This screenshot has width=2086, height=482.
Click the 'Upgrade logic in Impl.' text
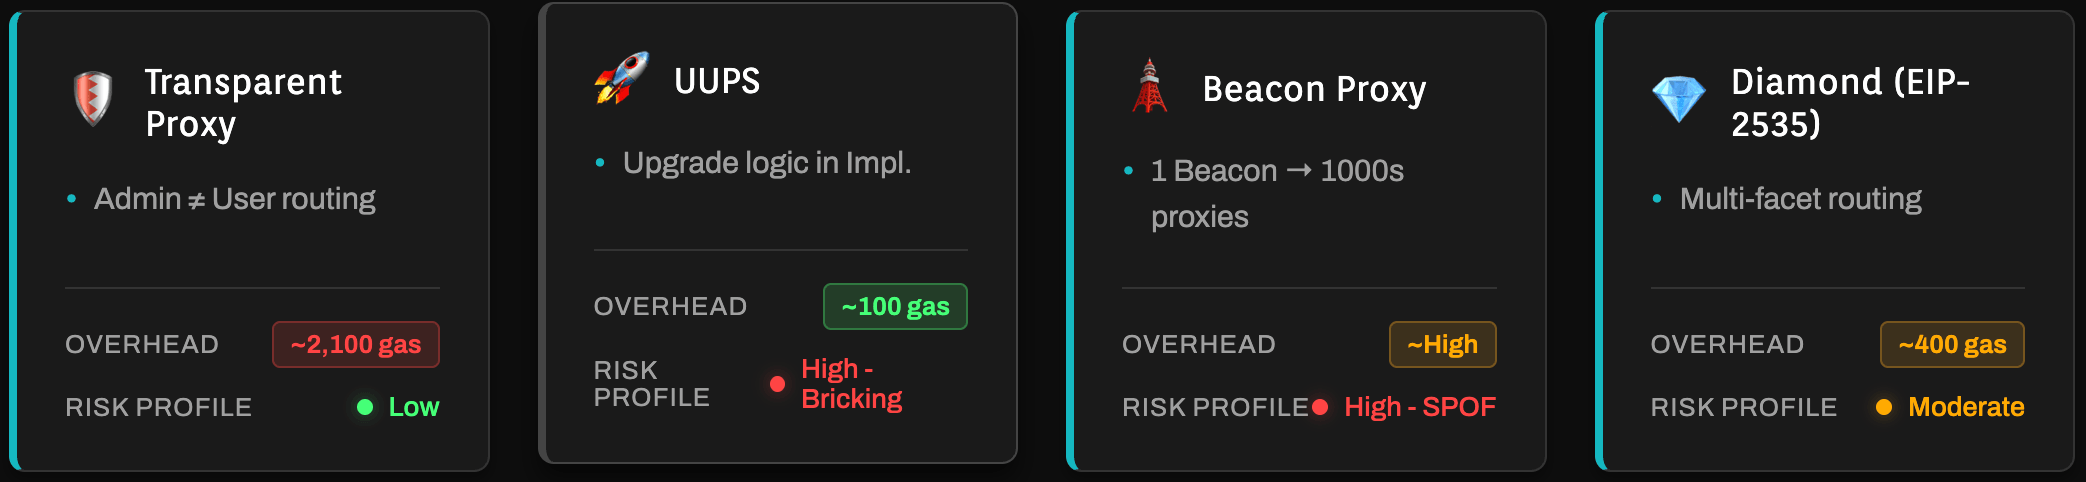click(767, 163)
